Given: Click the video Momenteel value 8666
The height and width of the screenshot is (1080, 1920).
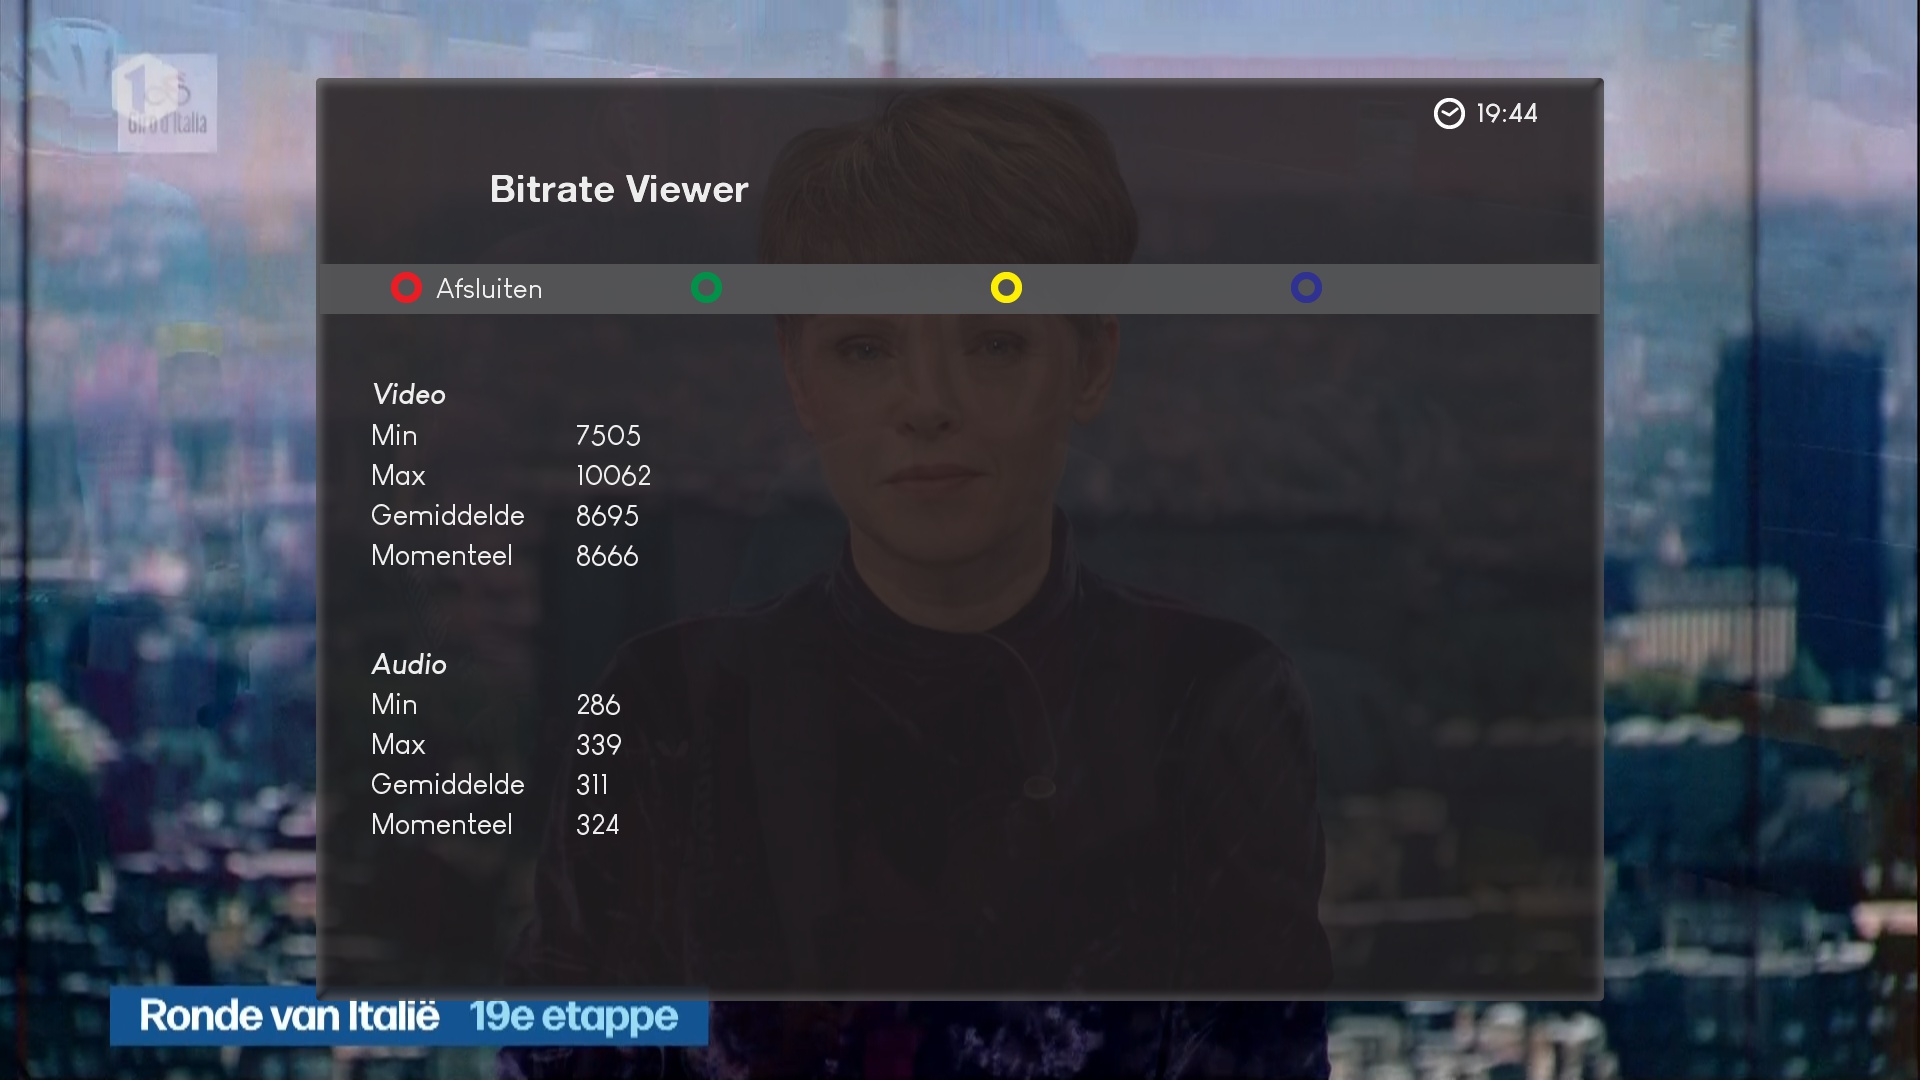Looking at the screenshot, I should click(x=607, y=556).
